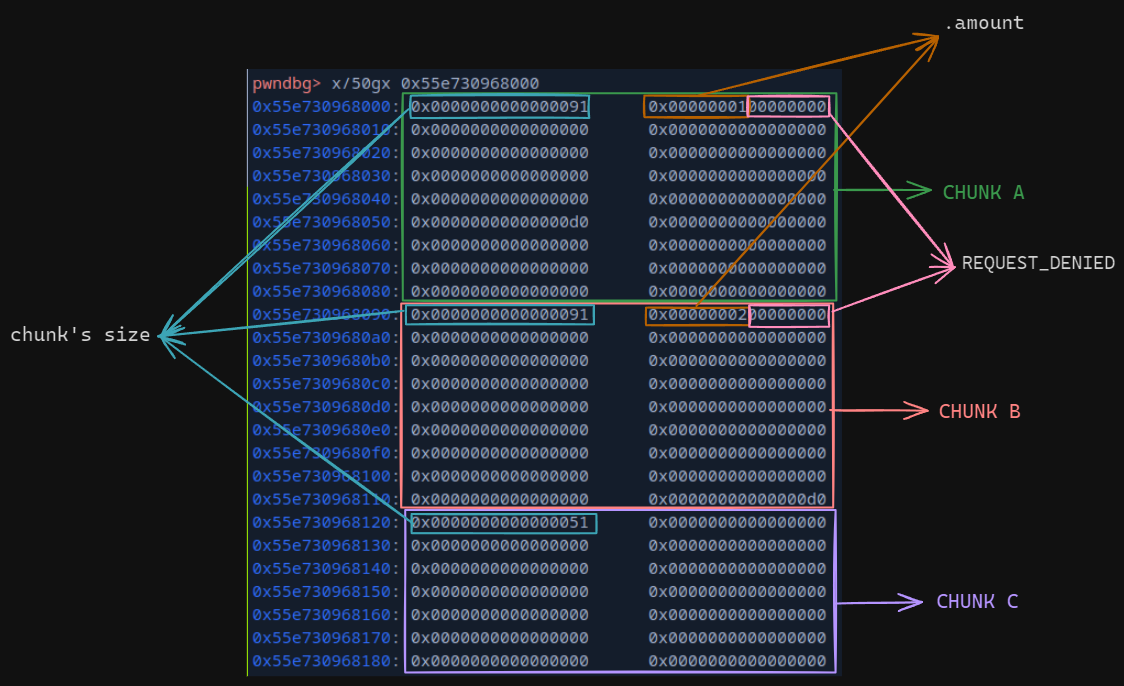Screen dimensions: 1124x686
Task: Select the chunk's size label
Action: point(80,335)
